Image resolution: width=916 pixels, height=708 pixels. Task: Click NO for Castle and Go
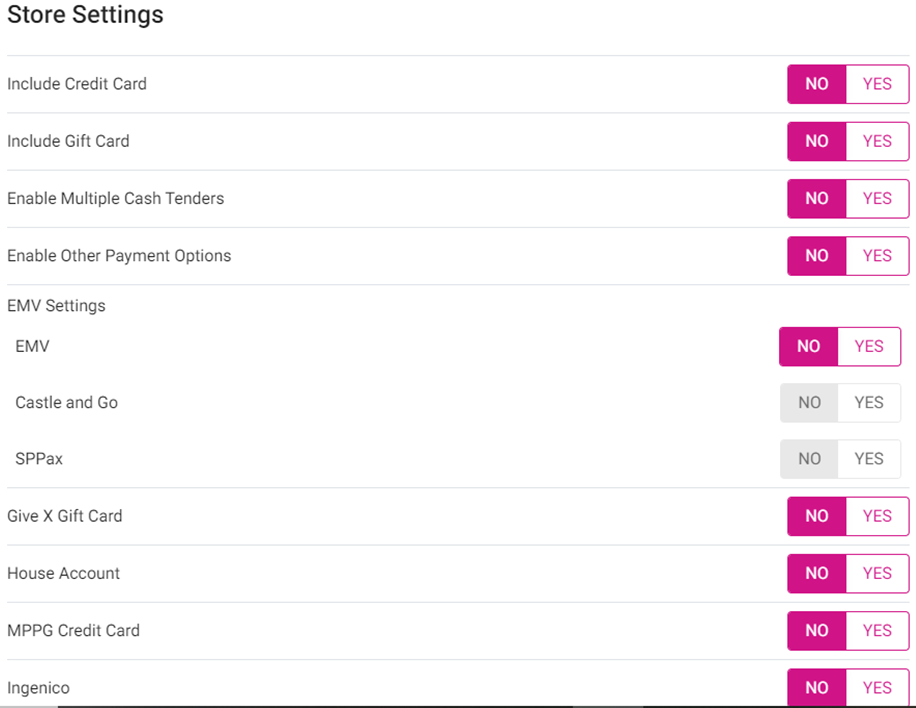point(809,402)
